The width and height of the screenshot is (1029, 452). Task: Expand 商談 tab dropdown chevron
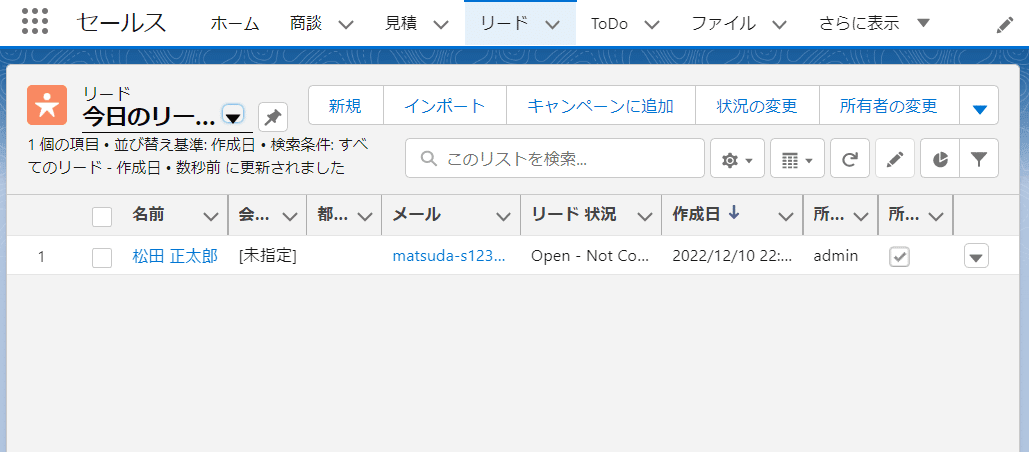point(346,25)
